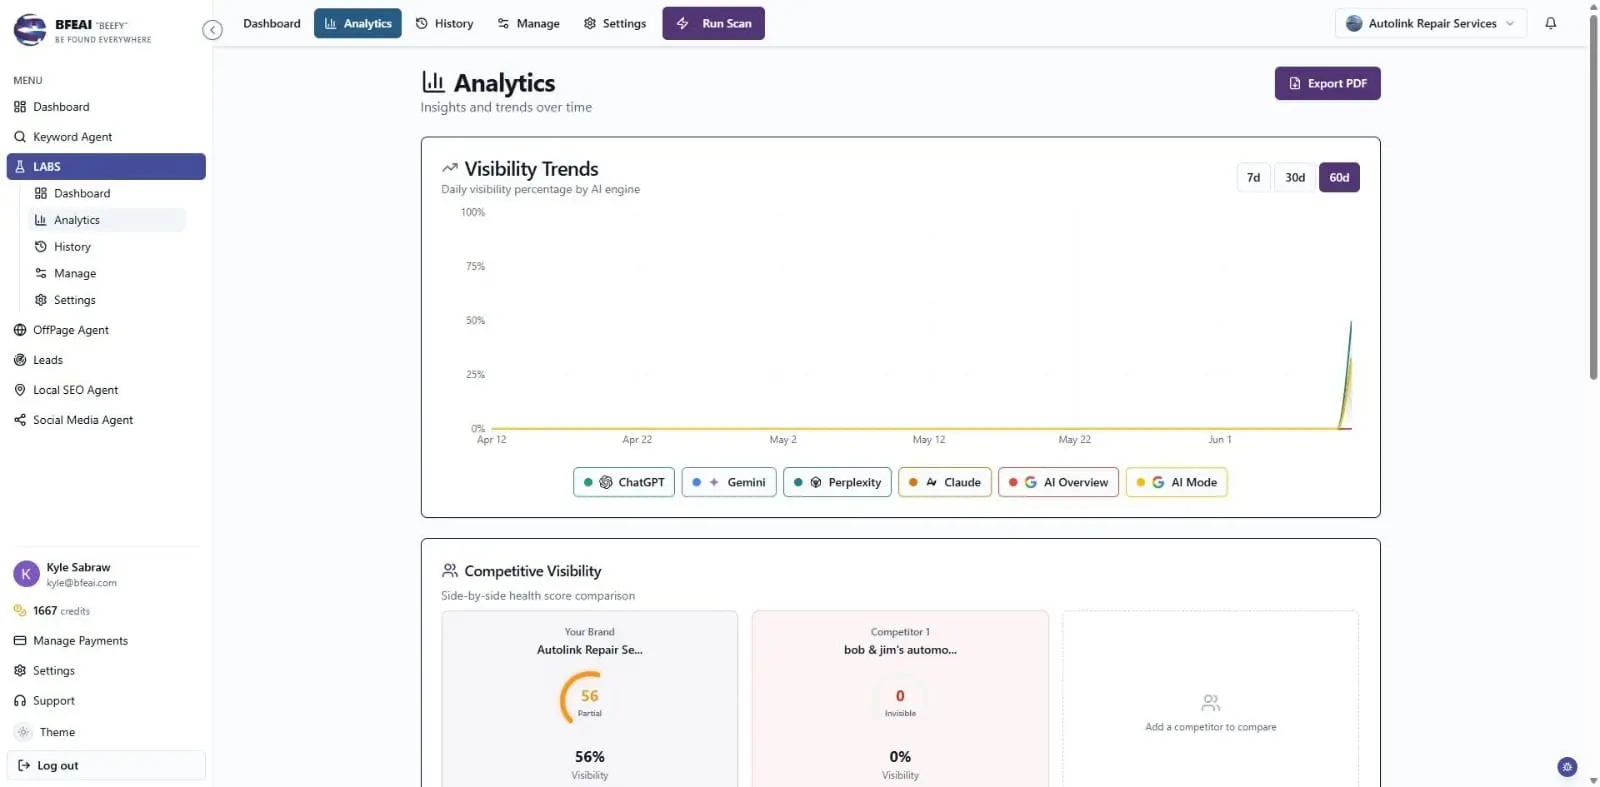Screen dimensions: 1600x787
Task: Click the BFEAI logo icon
Action: click(x=30, y=29)
